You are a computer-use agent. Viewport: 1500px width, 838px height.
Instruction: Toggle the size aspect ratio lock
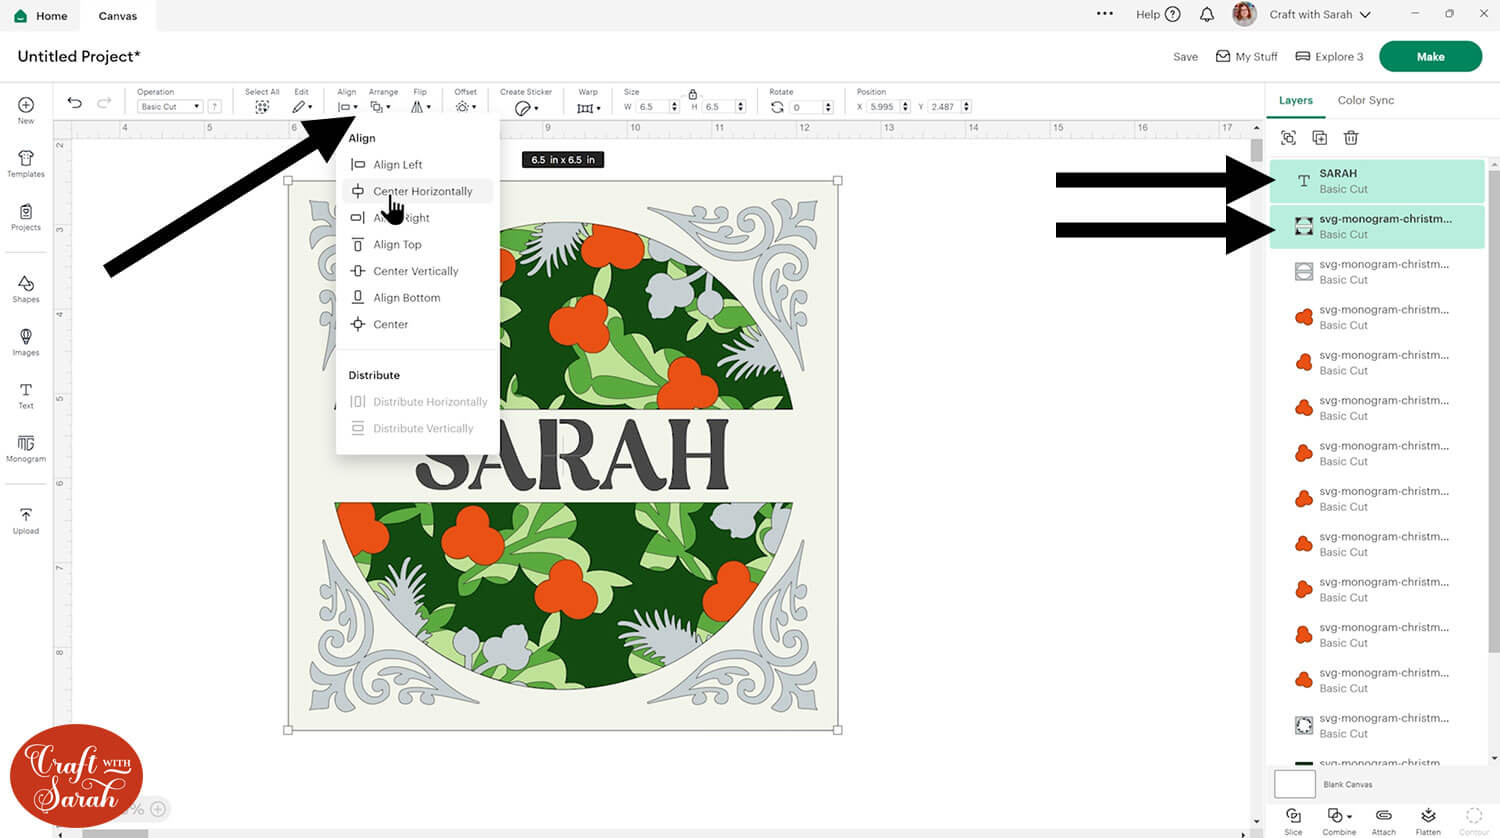coord(692,94)
